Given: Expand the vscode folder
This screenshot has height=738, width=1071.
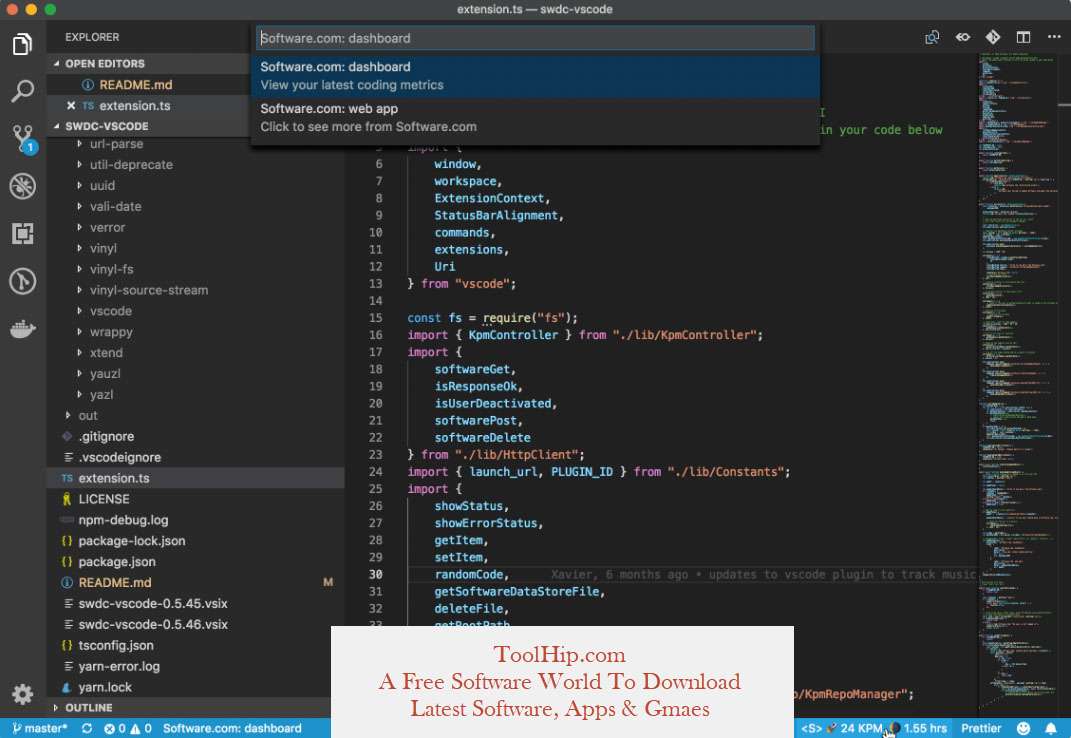Looking at the screenshot, I should click(79, 311).
